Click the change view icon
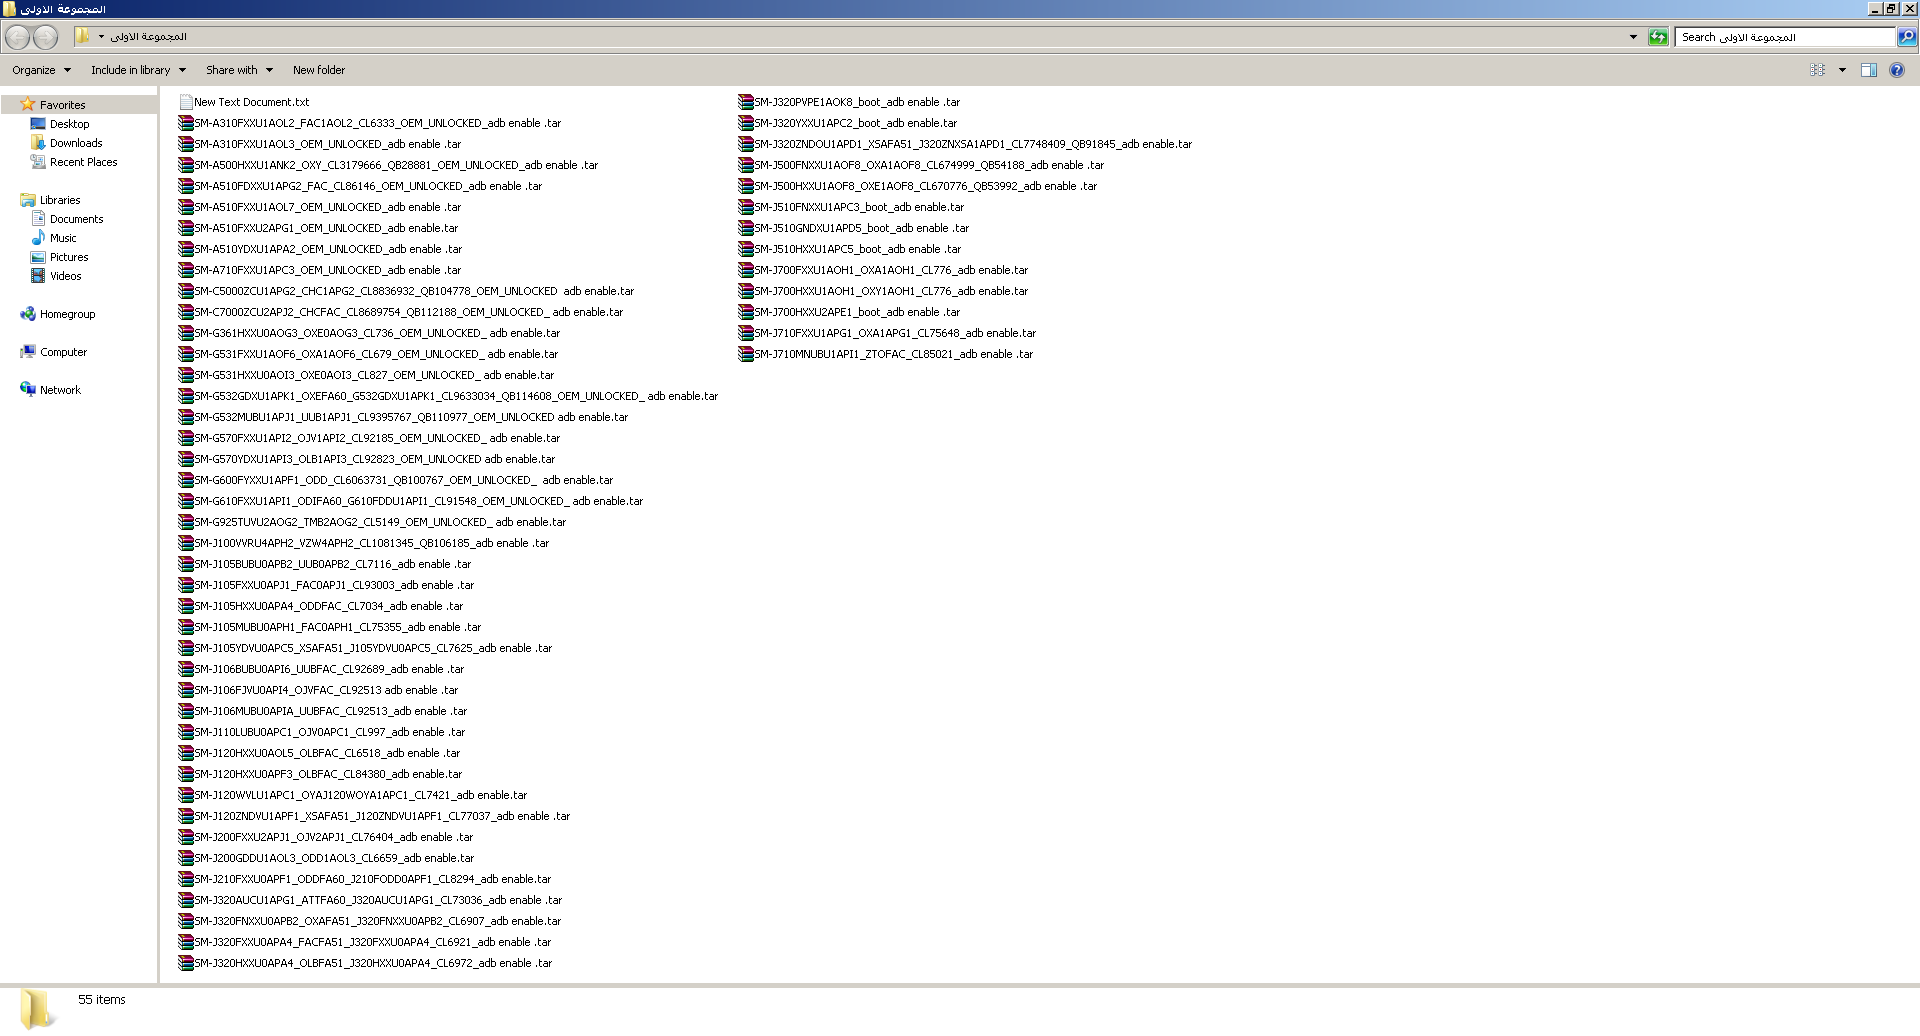Image resolution: width=1920 pixels, height=1036 pixels. click(x=1818, y=70)
